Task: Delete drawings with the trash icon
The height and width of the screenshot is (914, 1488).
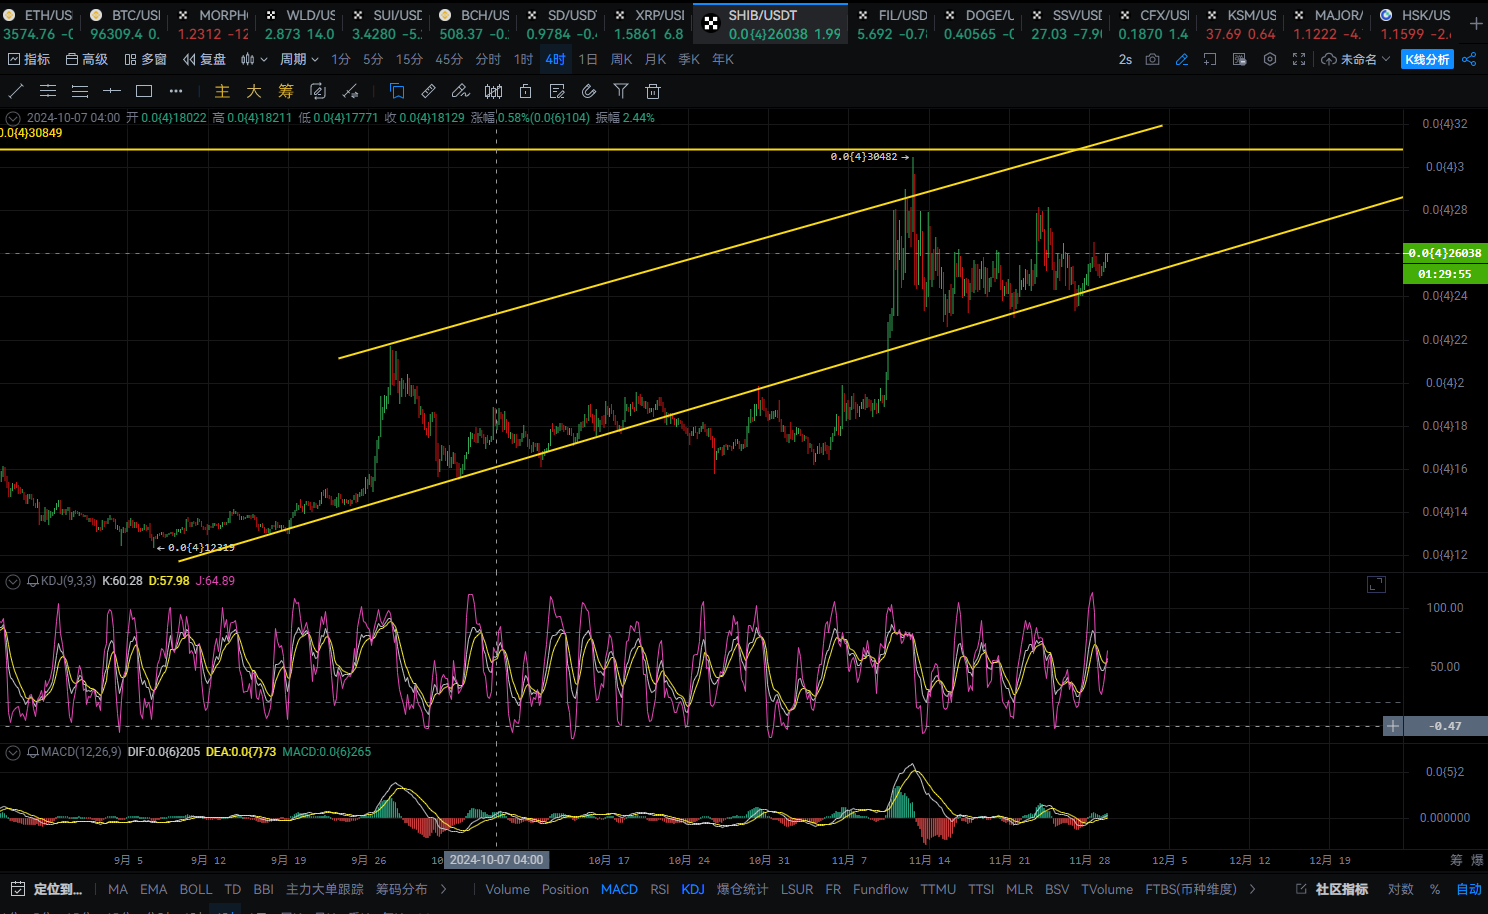Action: click(653, 91)
